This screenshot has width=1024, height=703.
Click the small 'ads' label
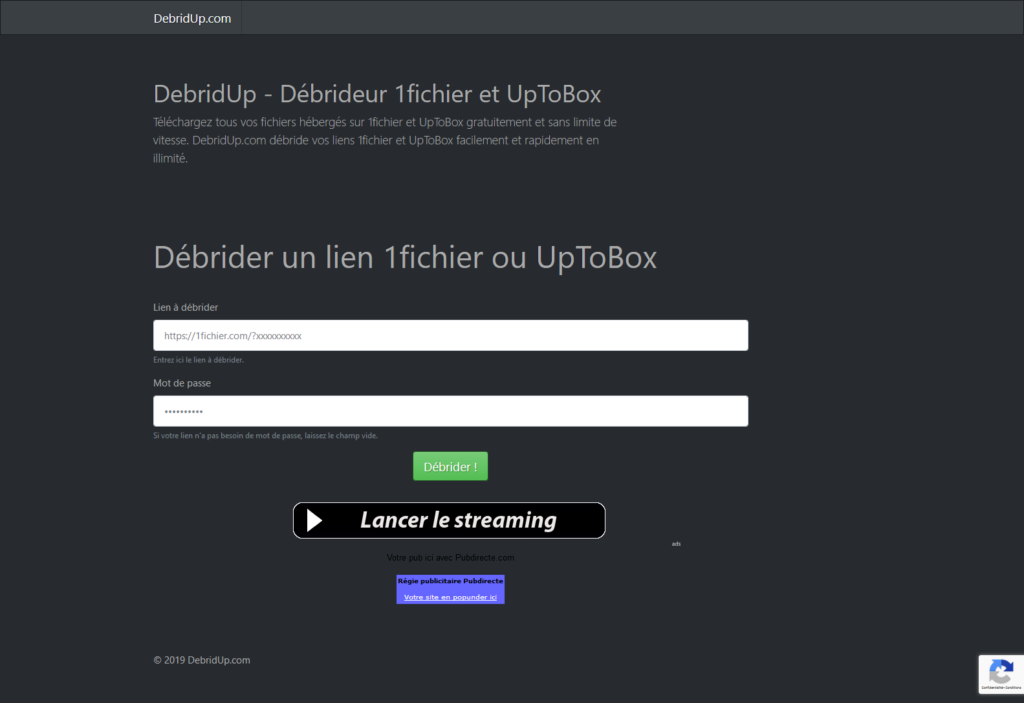coord(676,544)
